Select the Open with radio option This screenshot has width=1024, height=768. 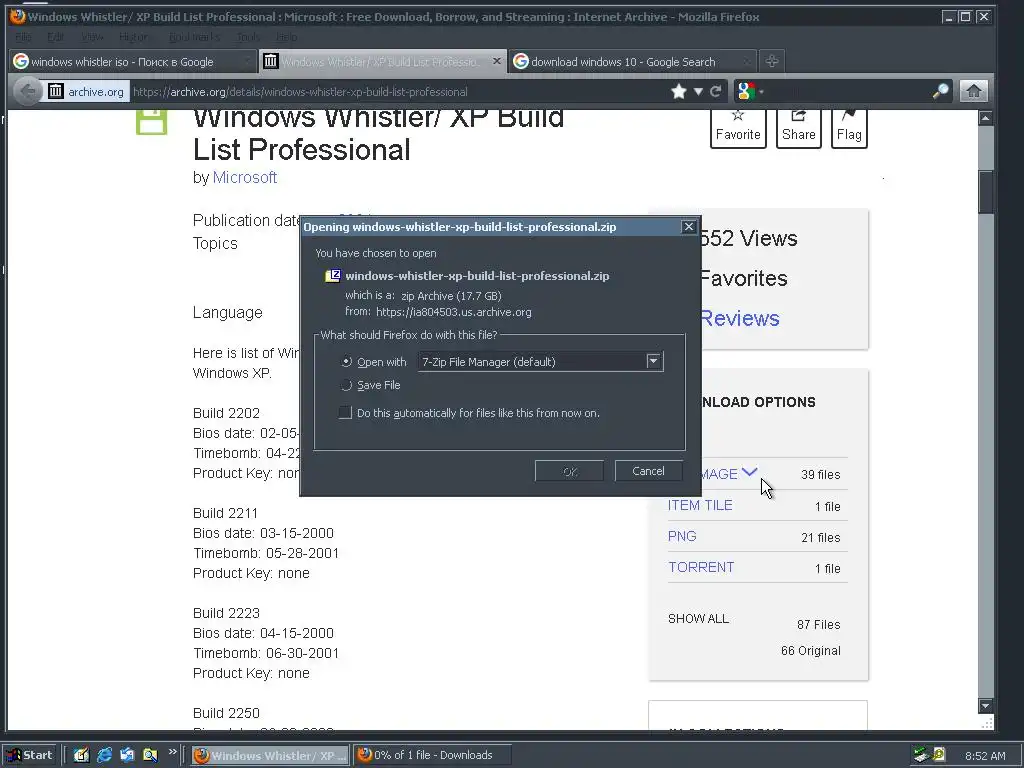(347, 362)
